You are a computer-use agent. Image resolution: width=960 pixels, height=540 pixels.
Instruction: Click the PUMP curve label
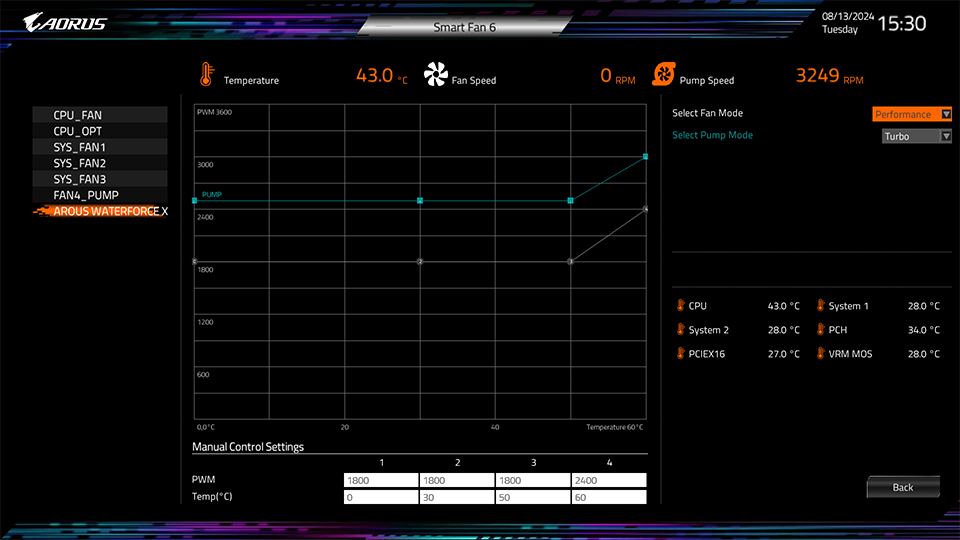pos(212,194)
